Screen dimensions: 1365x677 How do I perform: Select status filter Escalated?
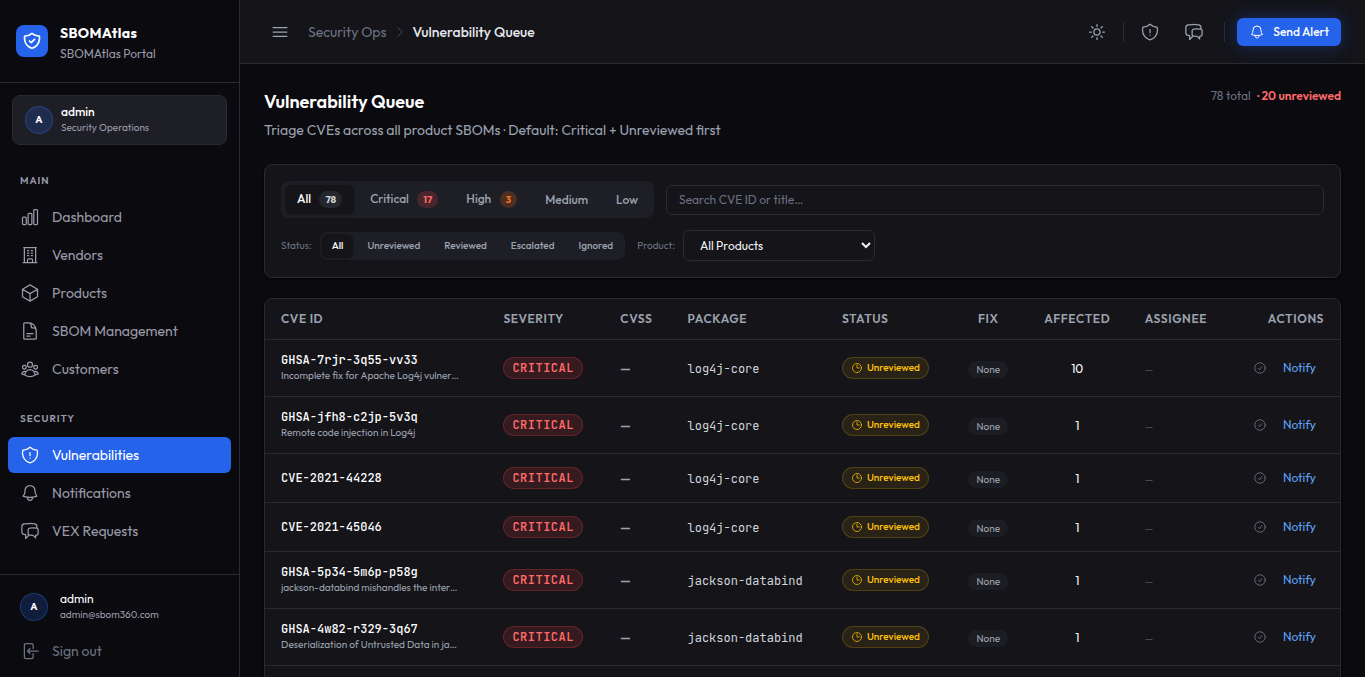[532, 246]
